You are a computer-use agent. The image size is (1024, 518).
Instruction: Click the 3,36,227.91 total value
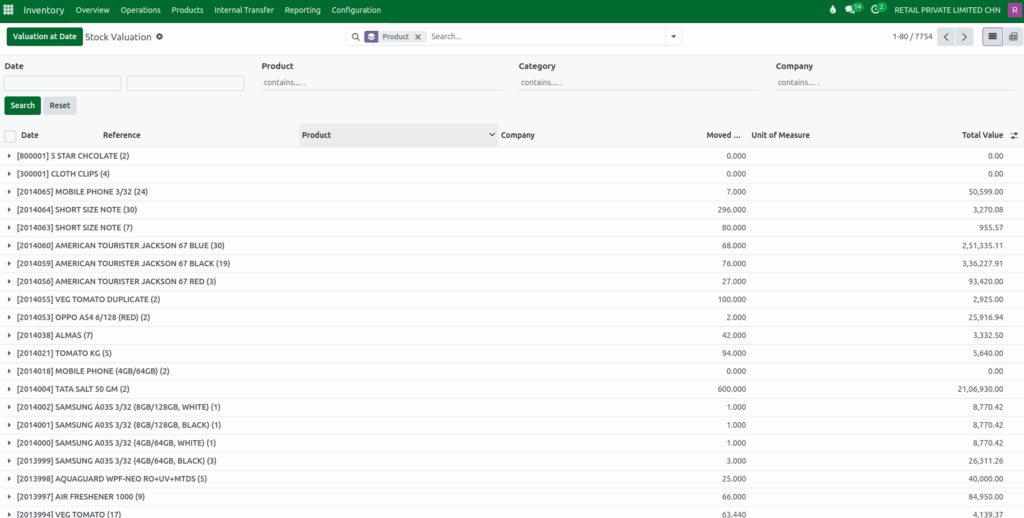point(982,264)
